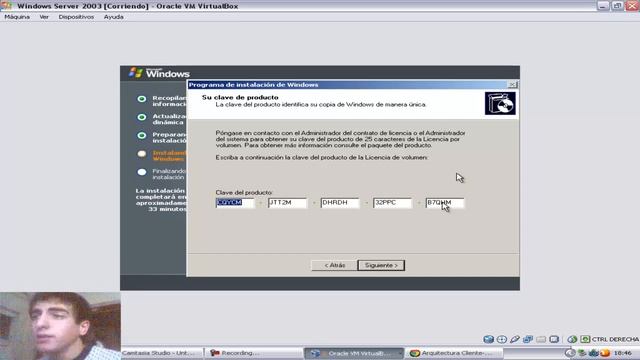
Task: Click the Actualización dinámica step indicator
Action: (142, 117)
